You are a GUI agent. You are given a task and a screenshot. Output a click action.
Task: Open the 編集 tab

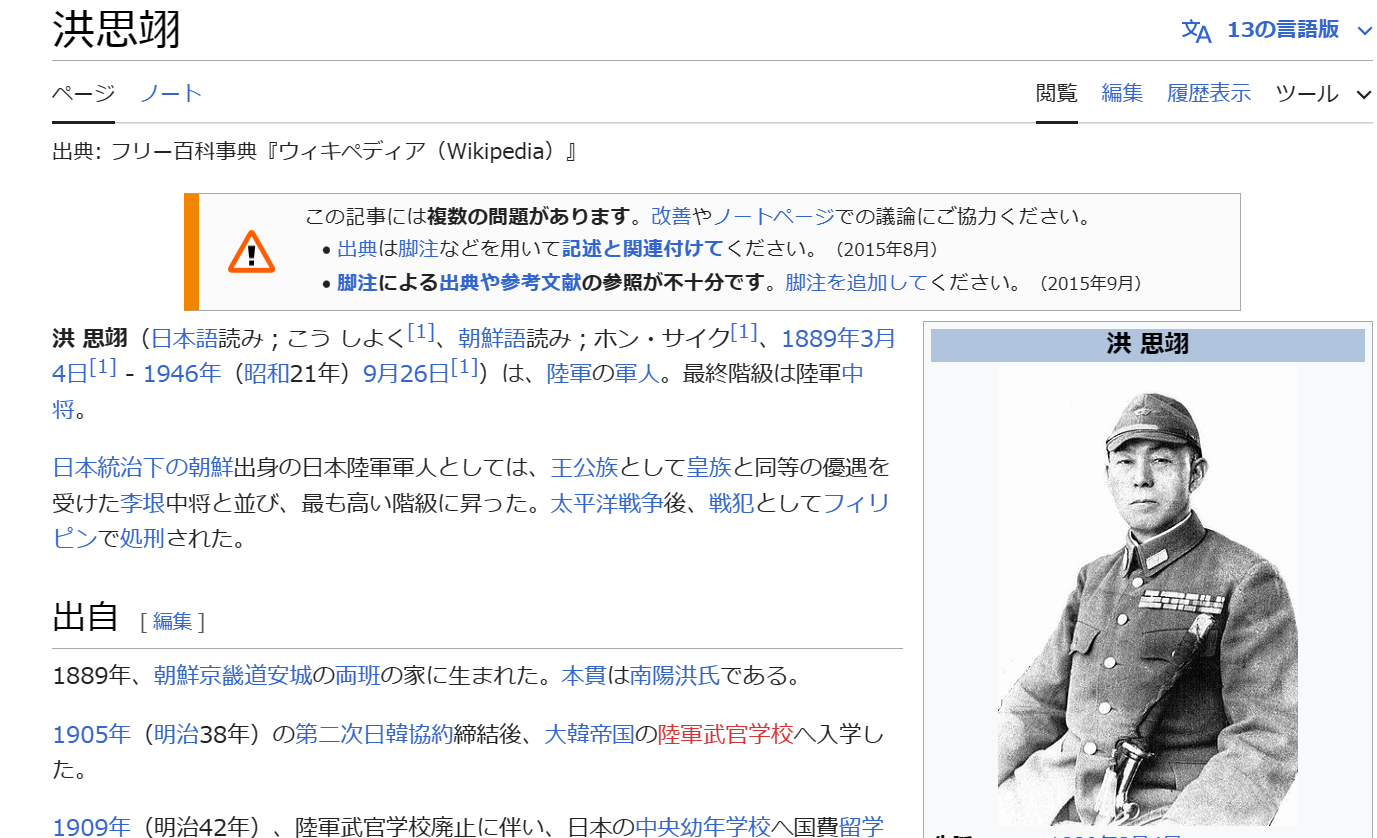pyautogui.click(x=1122, y=94)
